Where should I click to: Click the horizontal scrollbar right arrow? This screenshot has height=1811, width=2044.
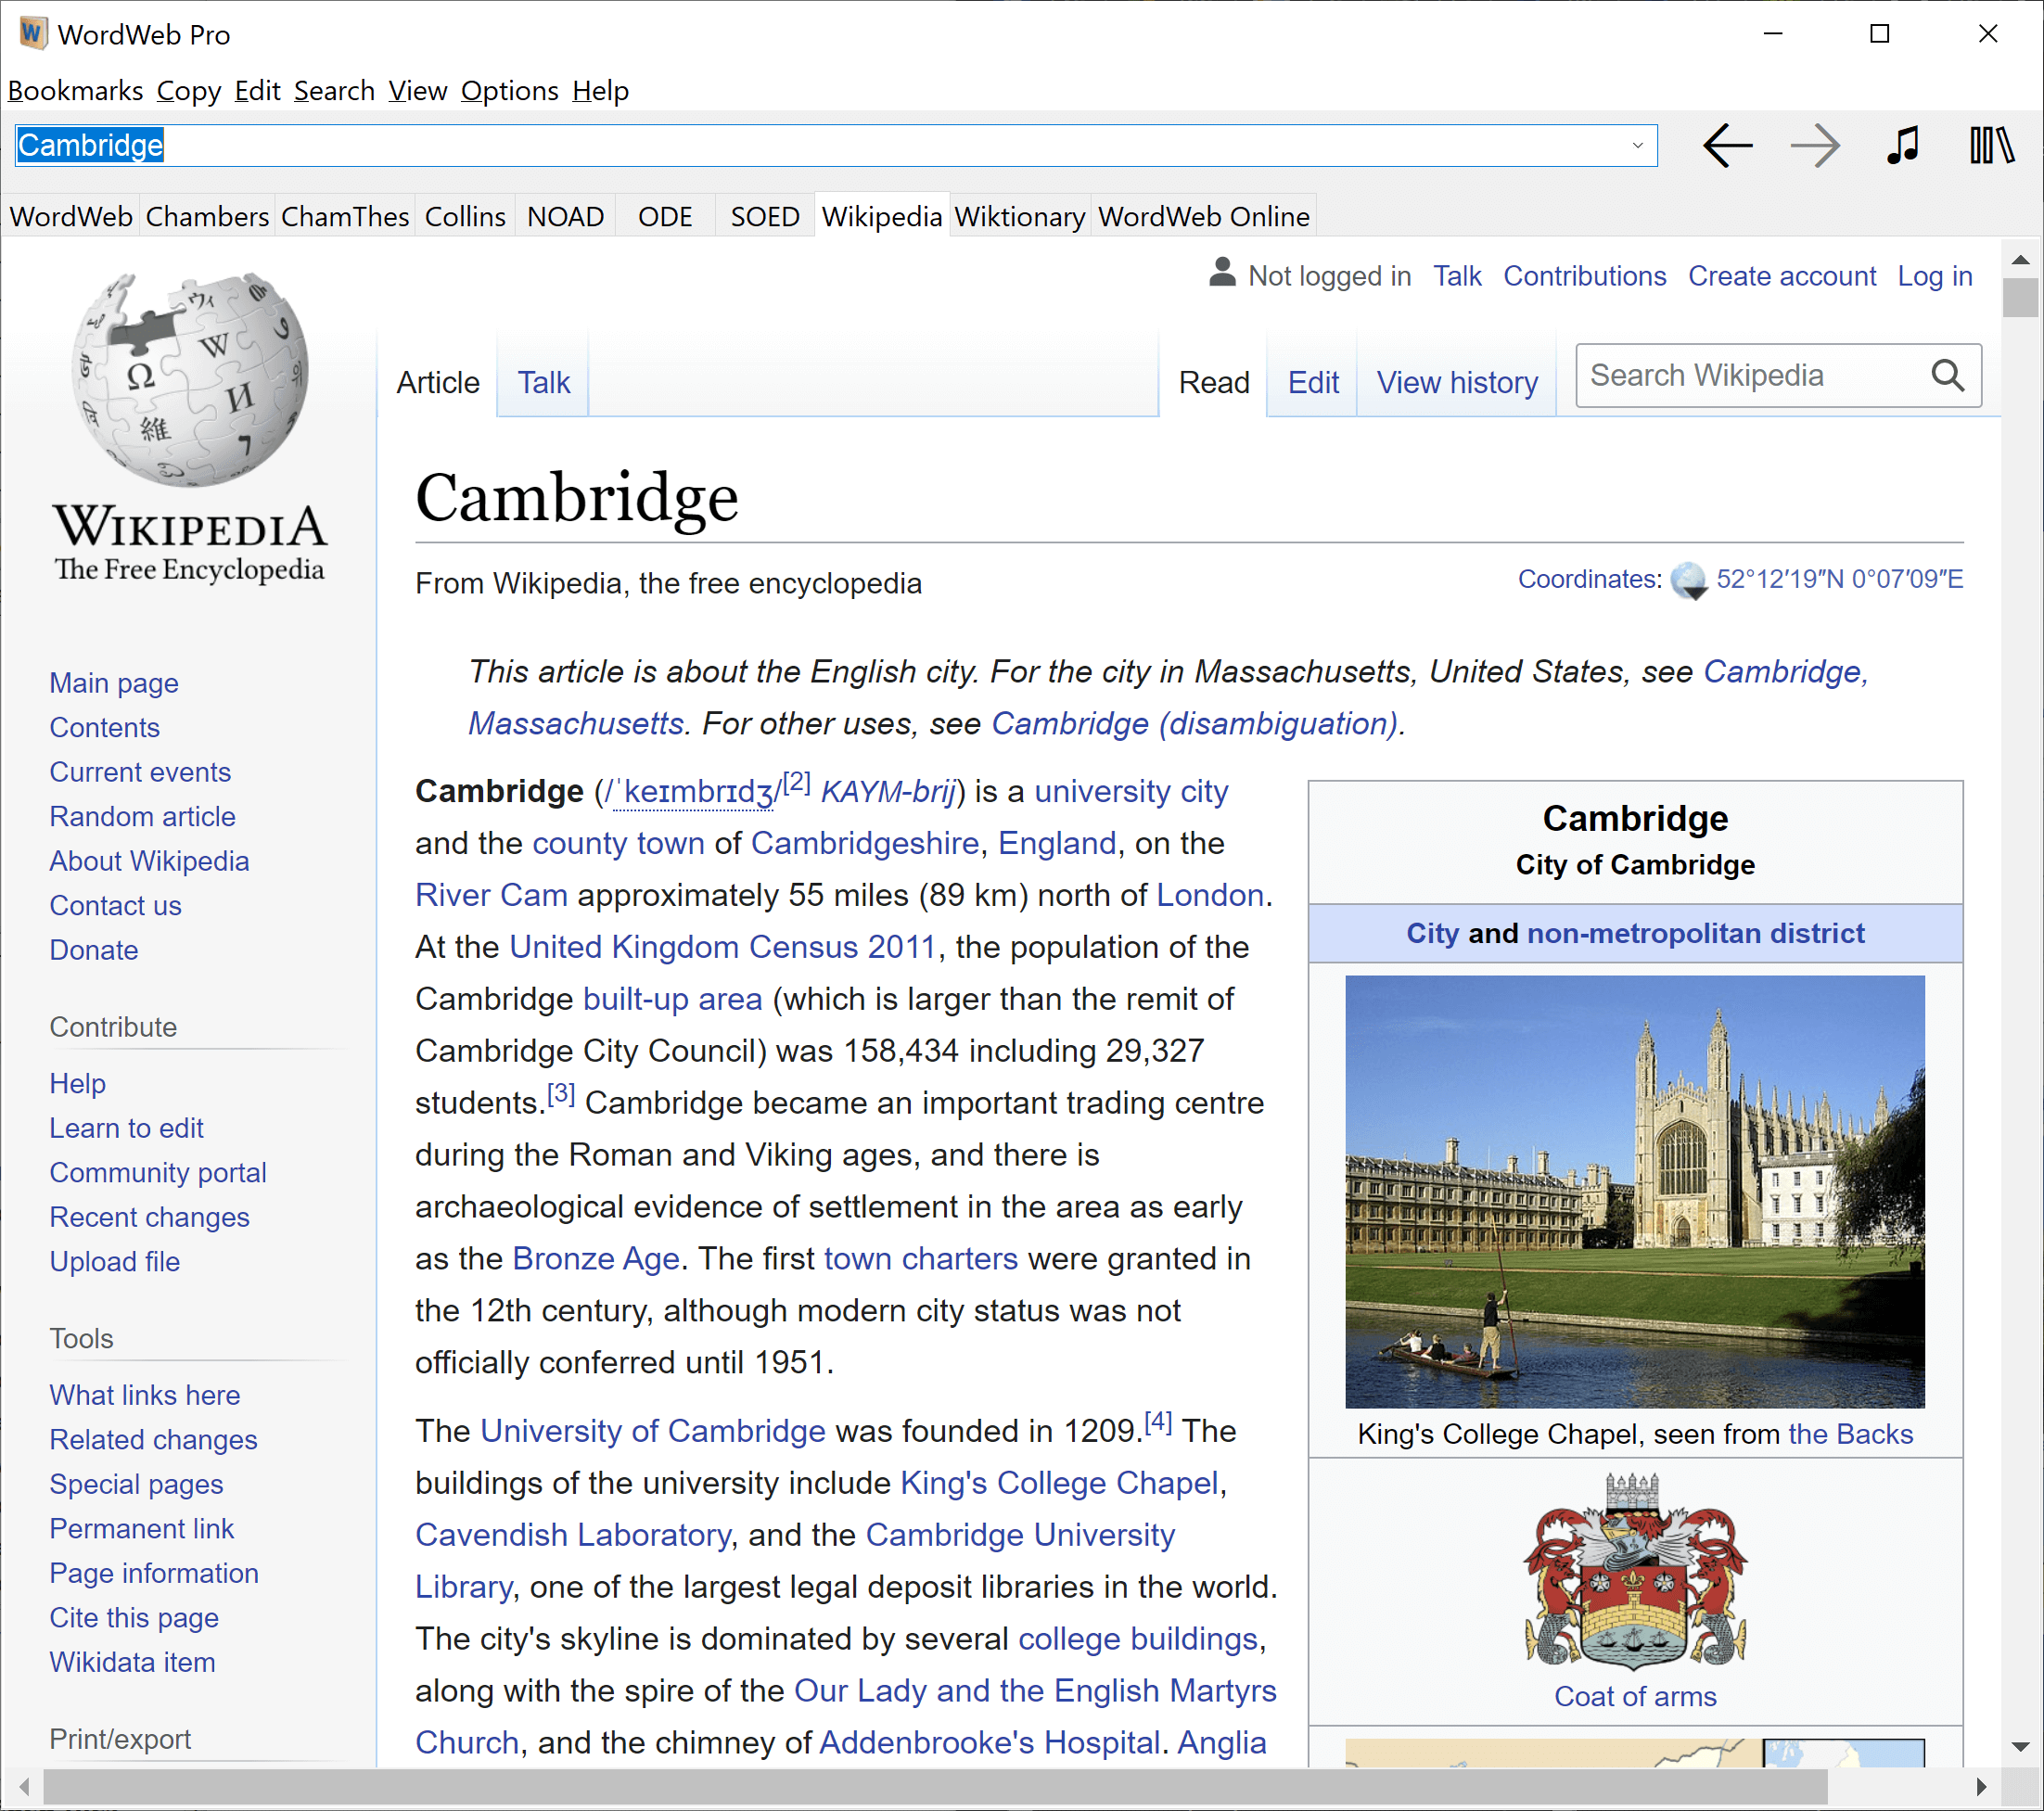(1982, 1787)
